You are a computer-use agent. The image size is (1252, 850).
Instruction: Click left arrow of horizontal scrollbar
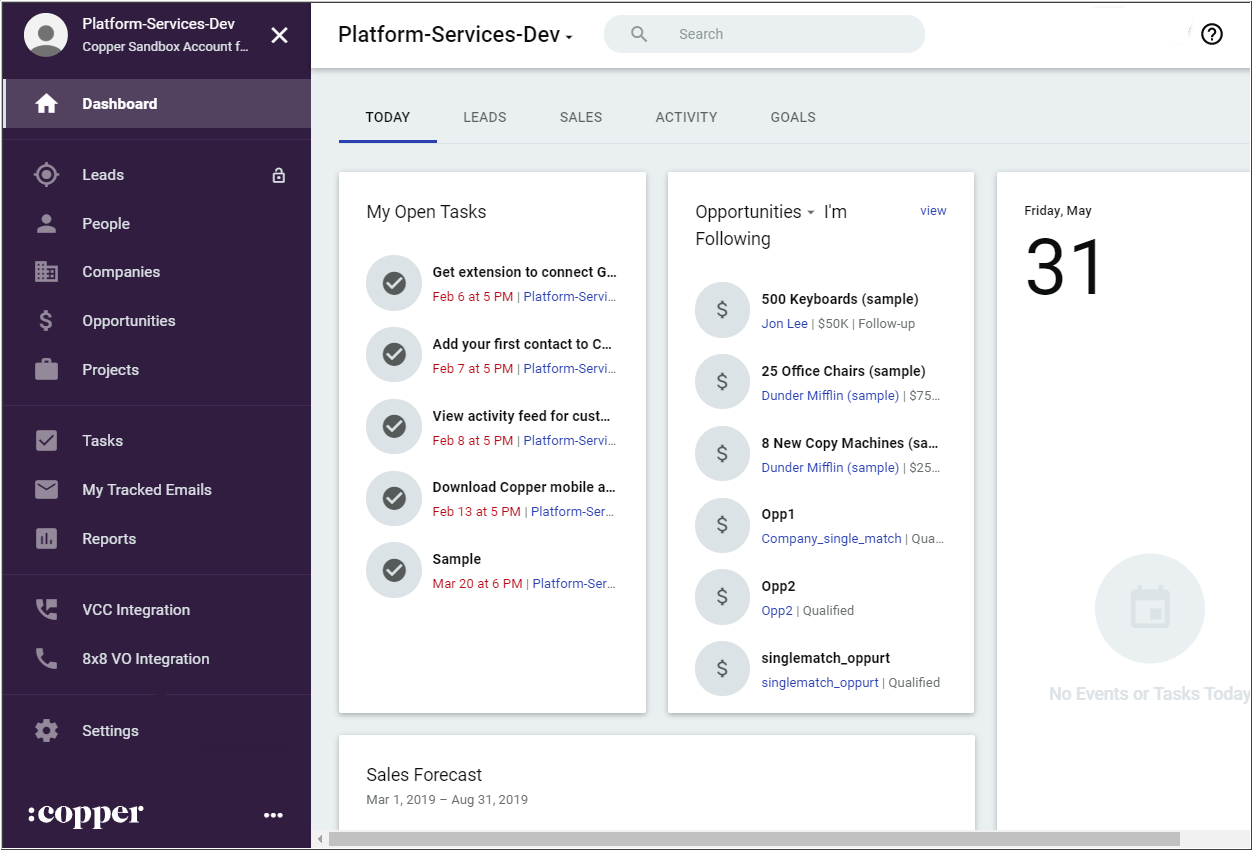(x=320, y=839)
